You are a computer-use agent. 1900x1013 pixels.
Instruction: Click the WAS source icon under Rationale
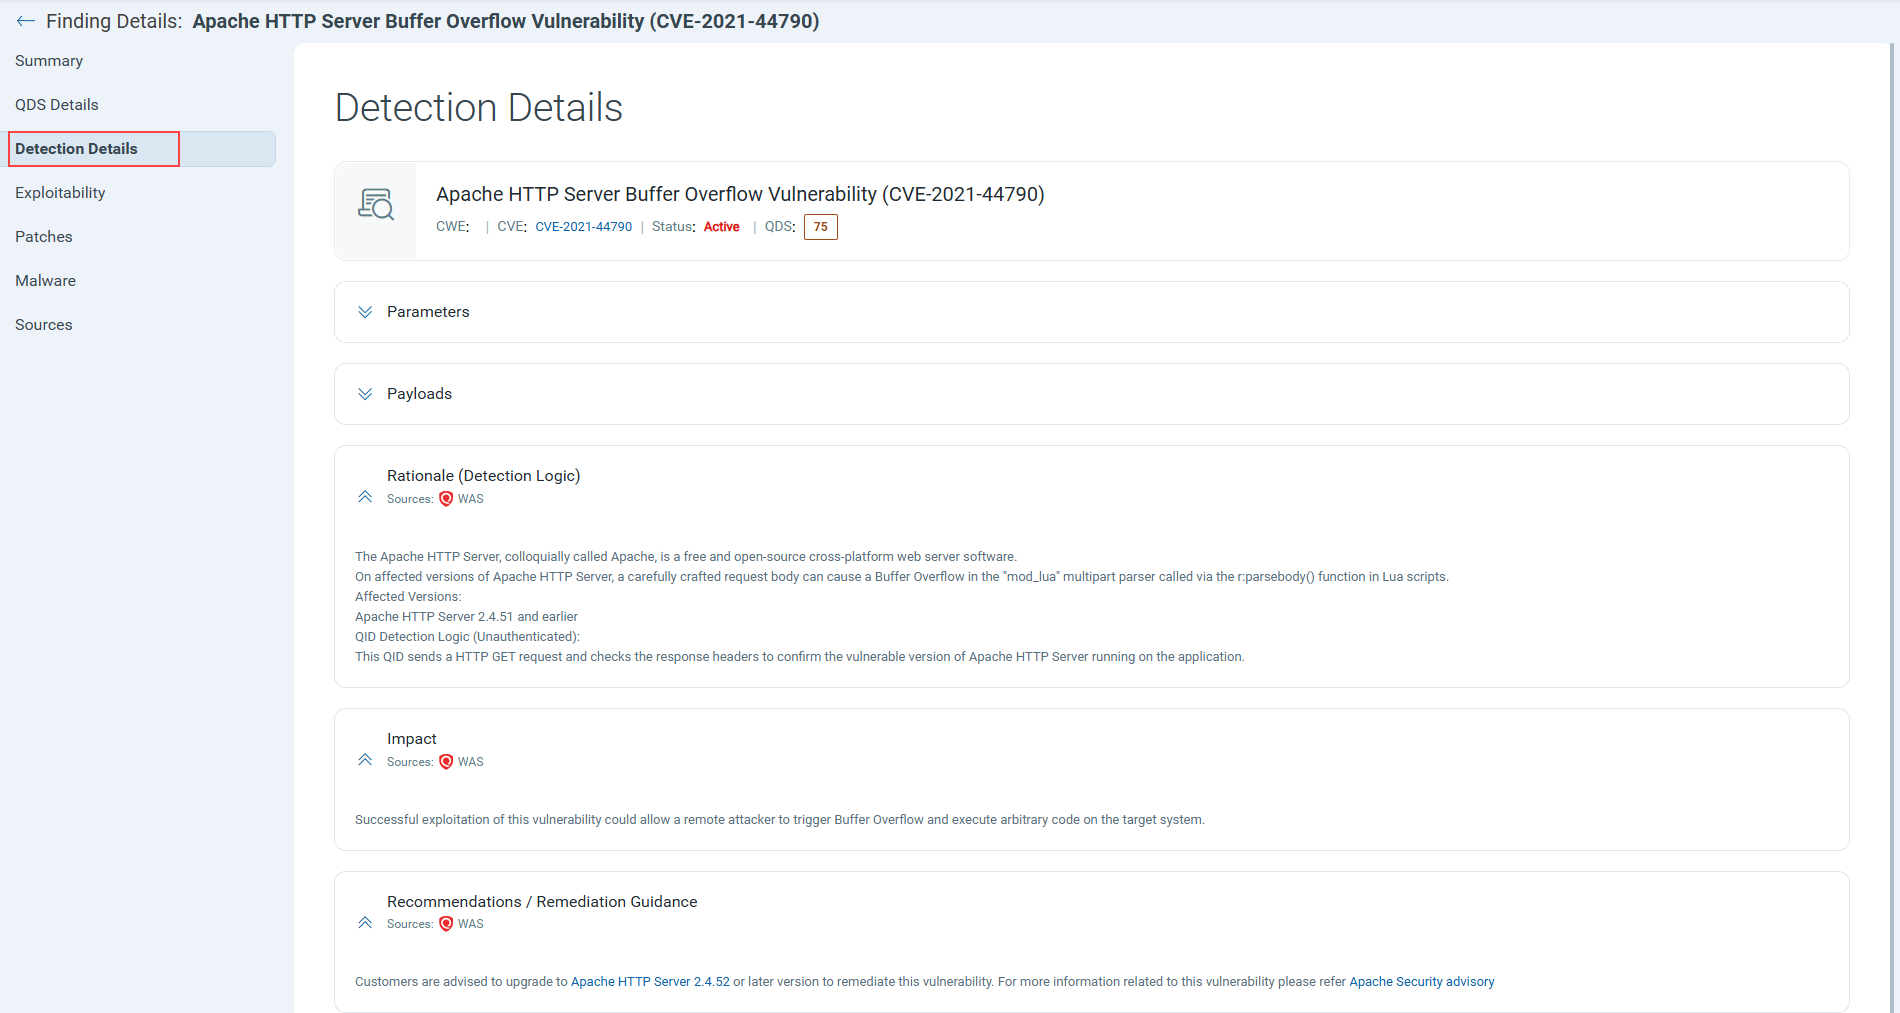[446, 499]
